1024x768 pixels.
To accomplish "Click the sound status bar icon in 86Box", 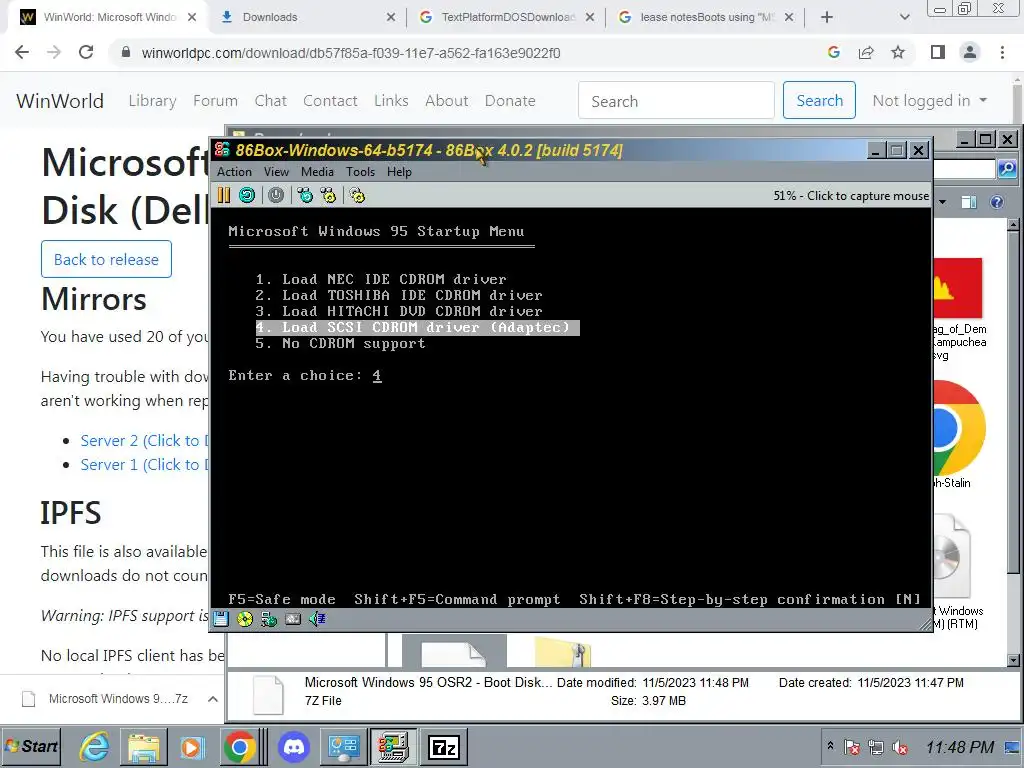I will (x=317, y=618).
